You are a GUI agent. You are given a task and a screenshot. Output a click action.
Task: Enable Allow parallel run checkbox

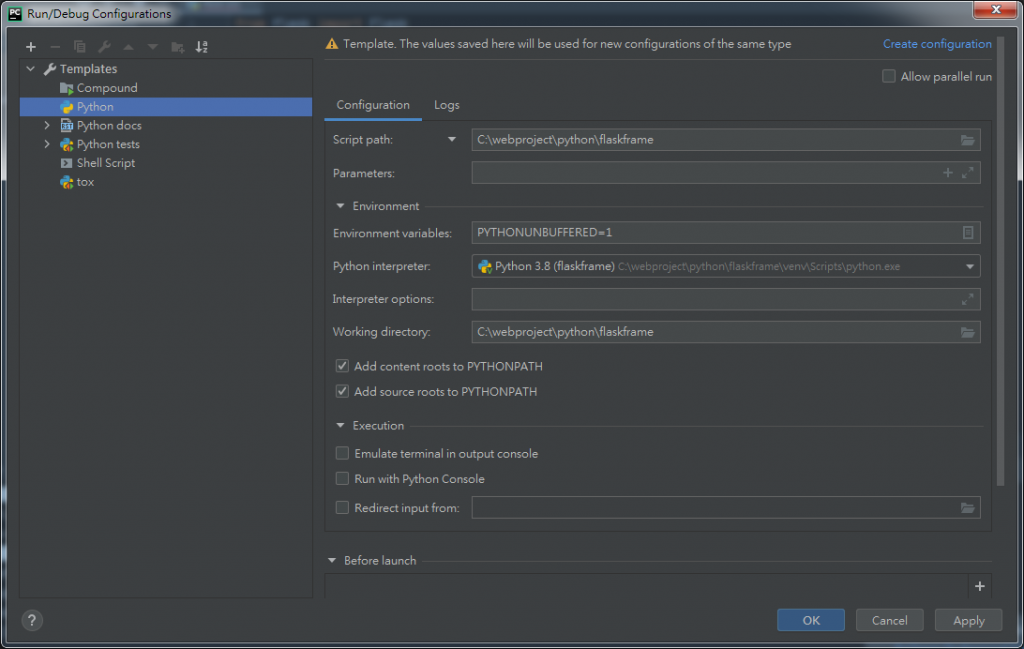coord(888,77)
